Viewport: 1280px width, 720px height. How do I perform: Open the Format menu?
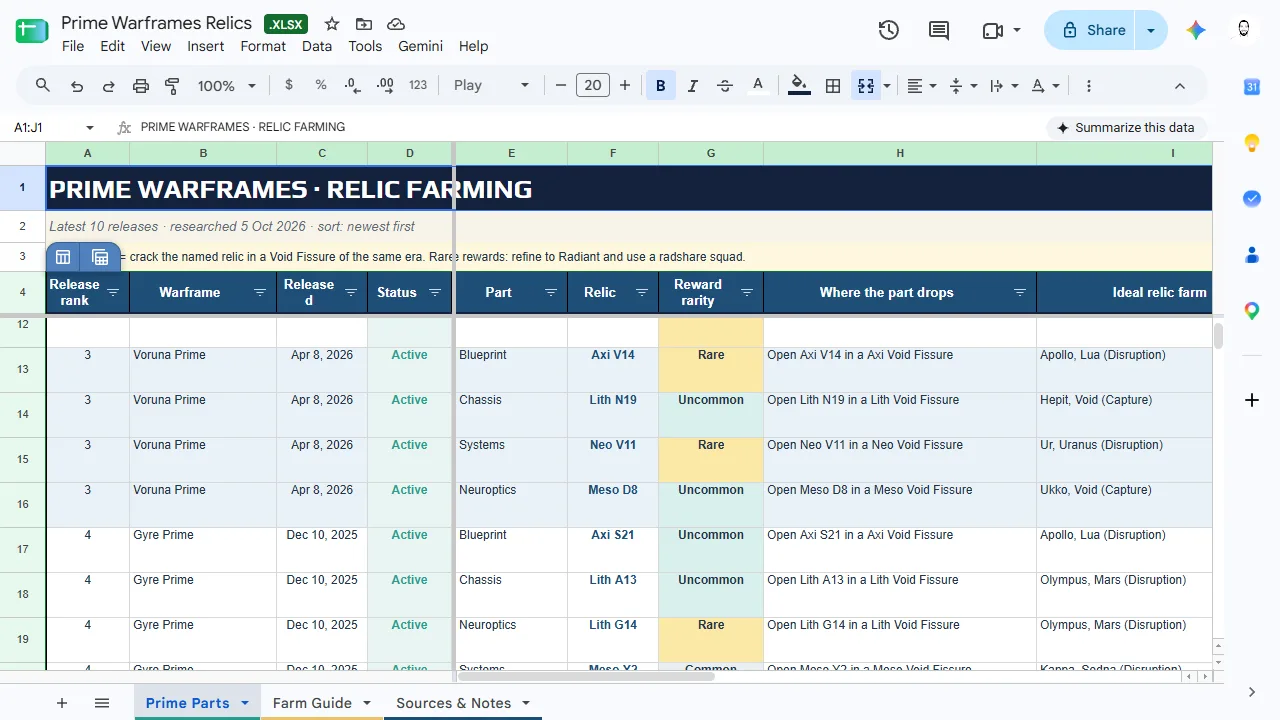click(x=263, y=46)
